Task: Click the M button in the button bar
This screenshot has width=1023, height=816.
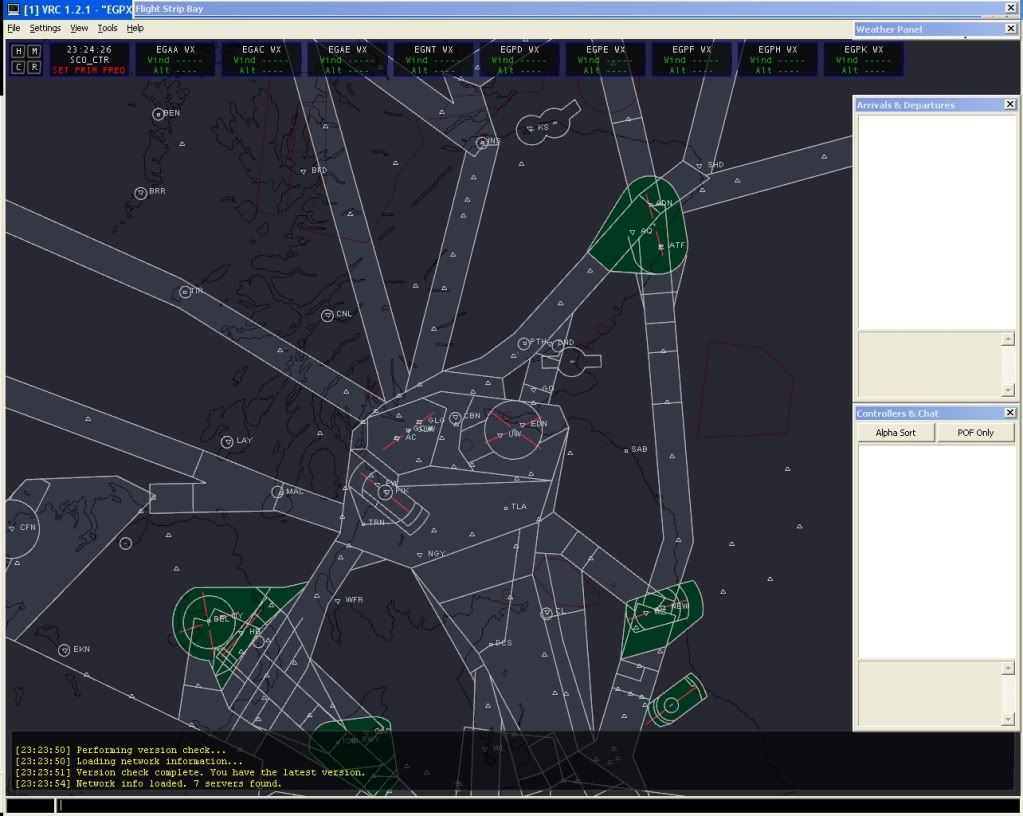Action: click(34, 51)
